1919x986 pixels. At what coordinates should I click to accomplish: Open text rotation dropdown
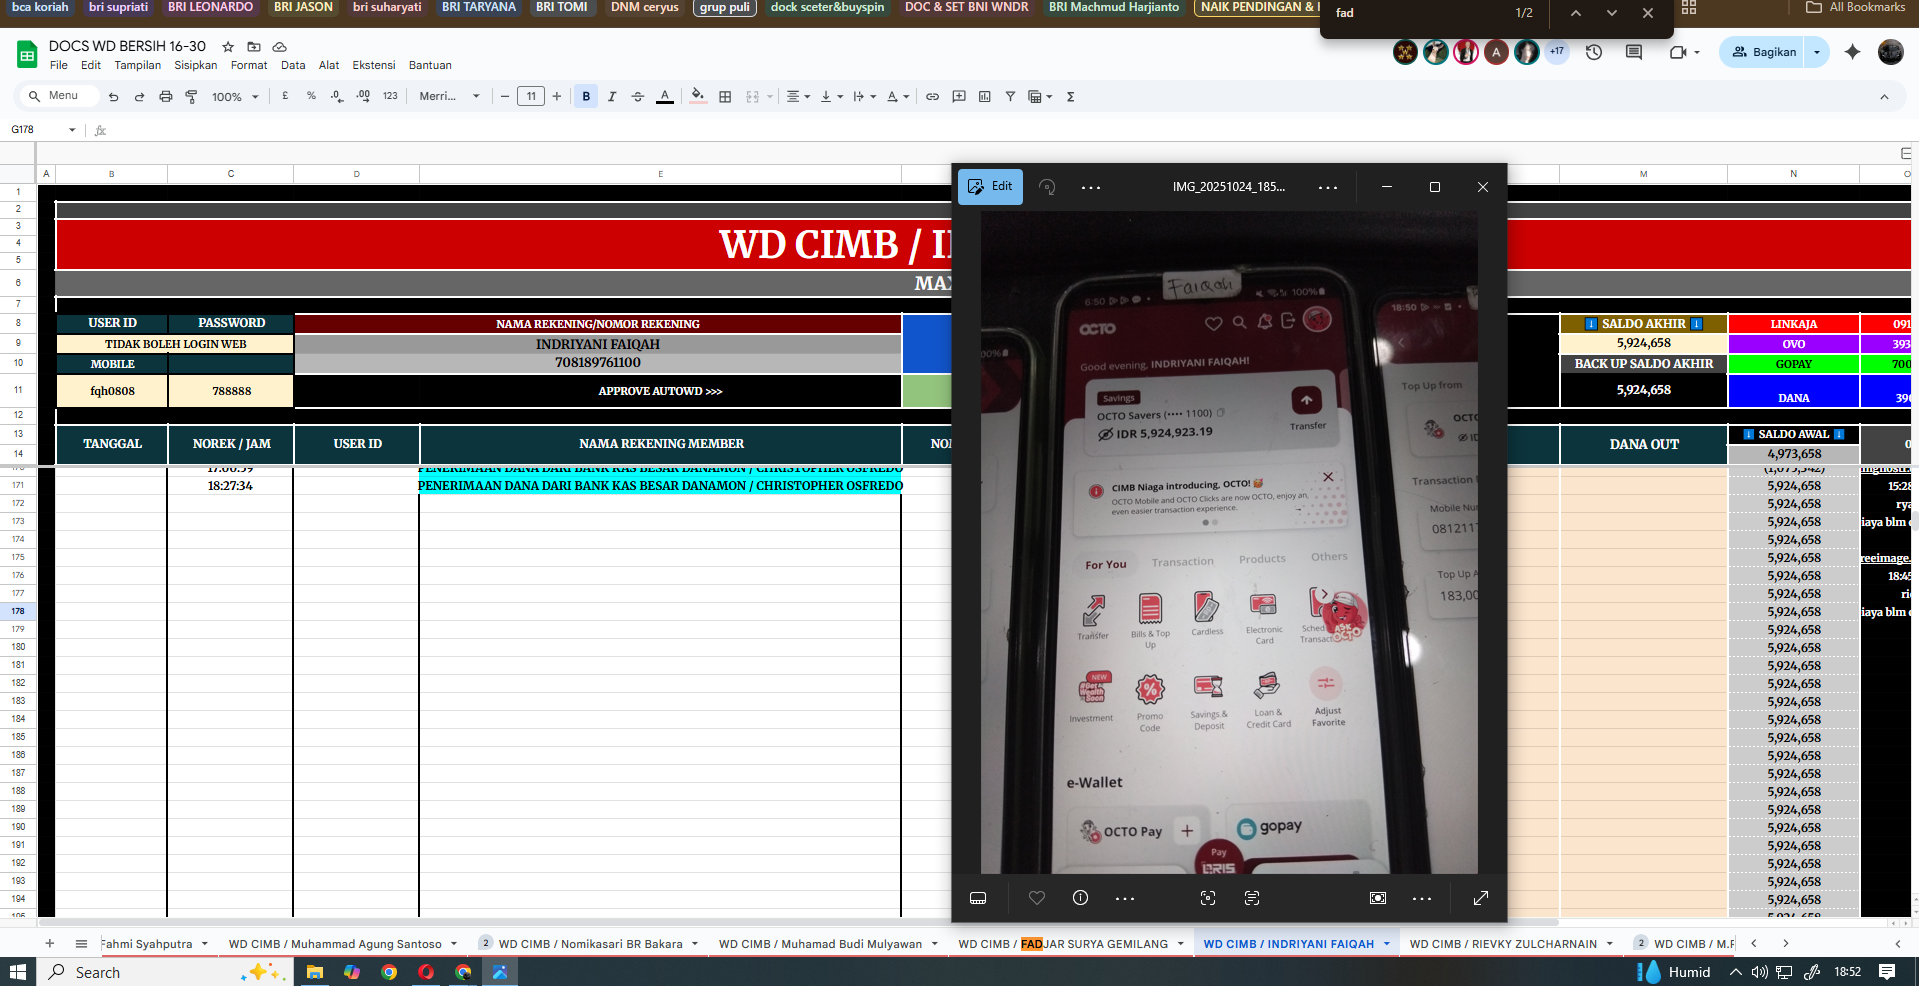(897, 97)
